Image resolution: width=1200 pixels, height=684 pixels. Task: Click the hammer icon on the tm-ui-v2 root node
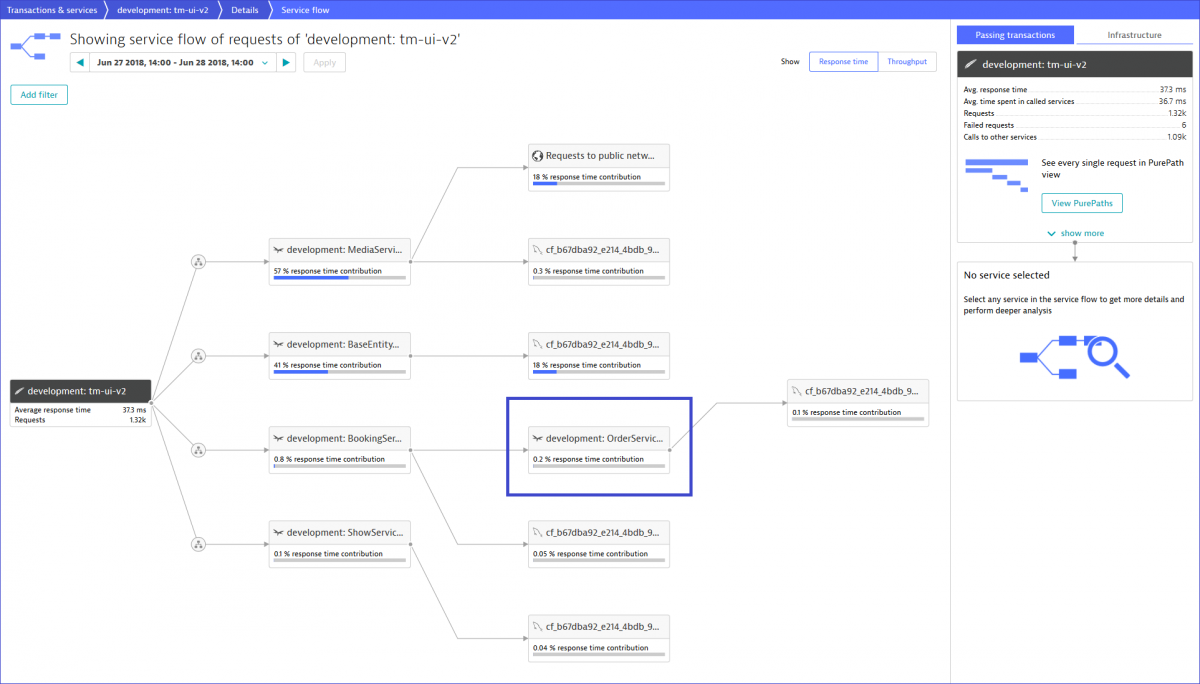coord(19,391)
